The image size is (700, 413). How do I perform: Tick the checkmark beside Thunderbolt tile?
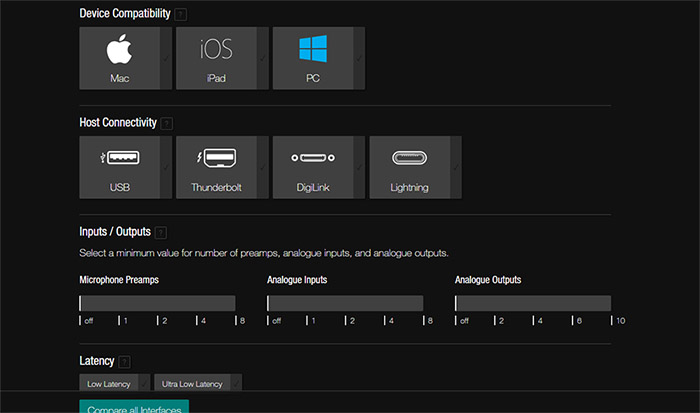262,167
